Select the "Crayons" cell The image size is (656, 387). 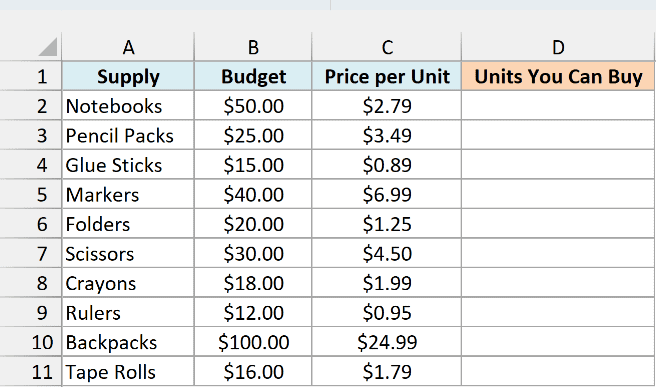(x=128, y=283)
